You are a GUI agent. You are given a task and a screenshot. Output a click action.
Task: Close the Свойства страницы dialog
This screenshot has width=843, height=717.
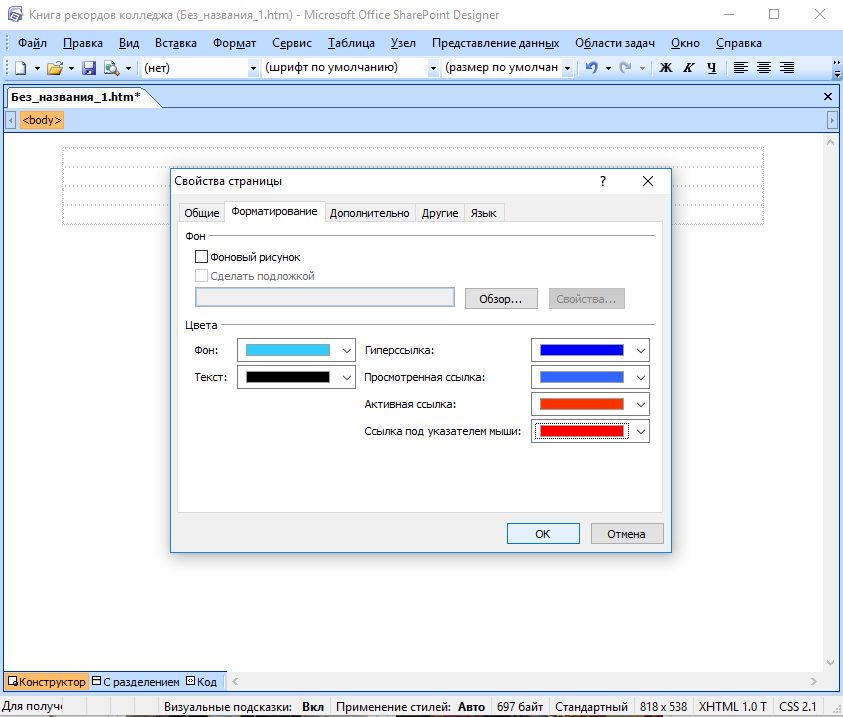(648, 181)
